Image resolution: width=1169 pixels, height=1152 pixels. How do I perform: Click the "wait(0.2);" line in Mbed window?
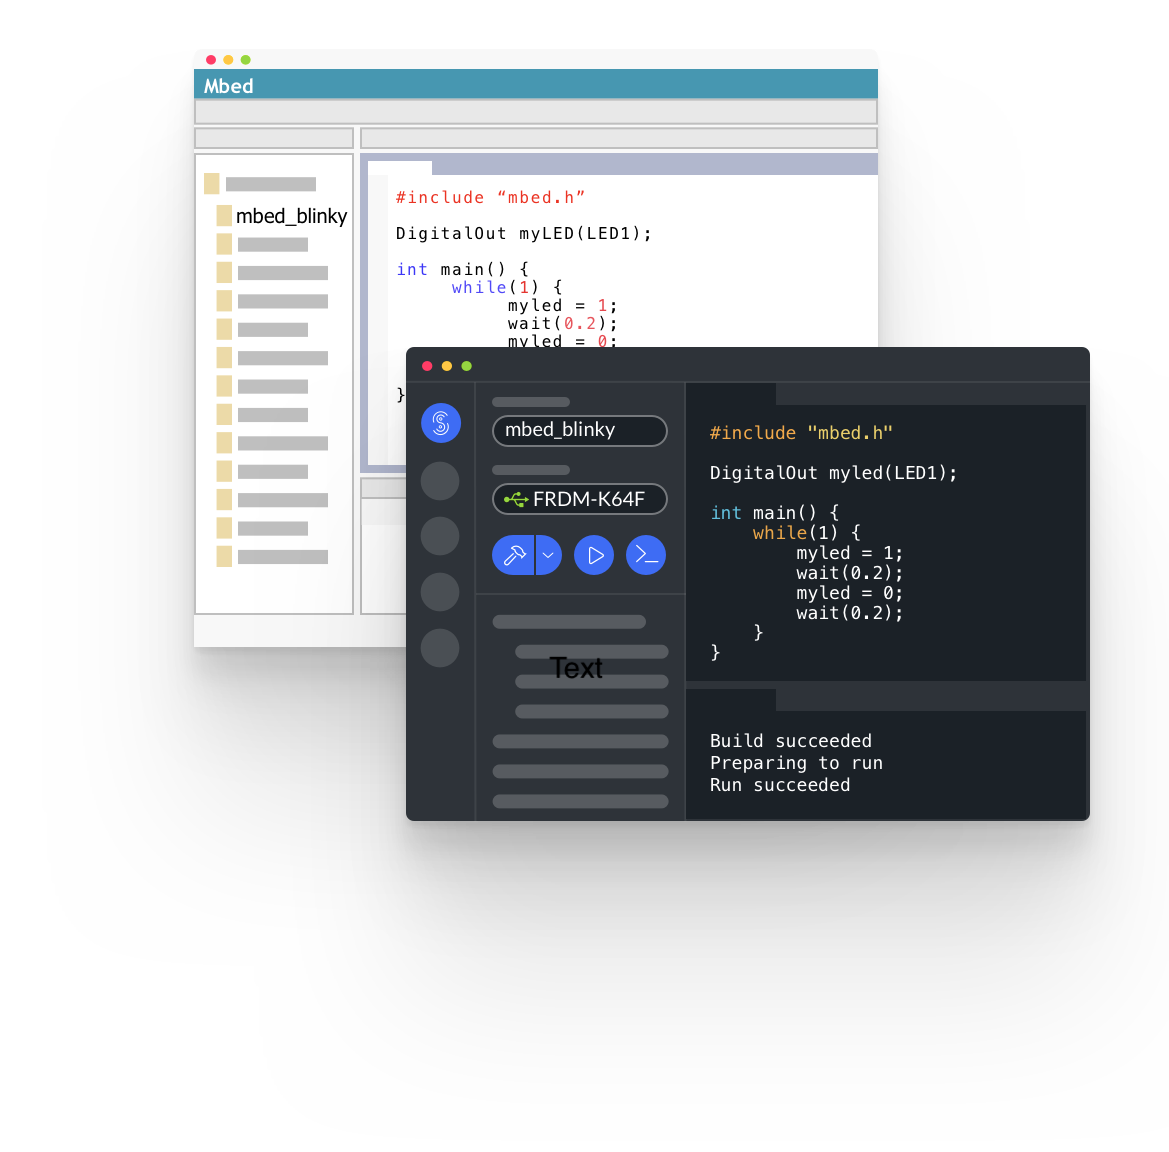pos(562,323)
